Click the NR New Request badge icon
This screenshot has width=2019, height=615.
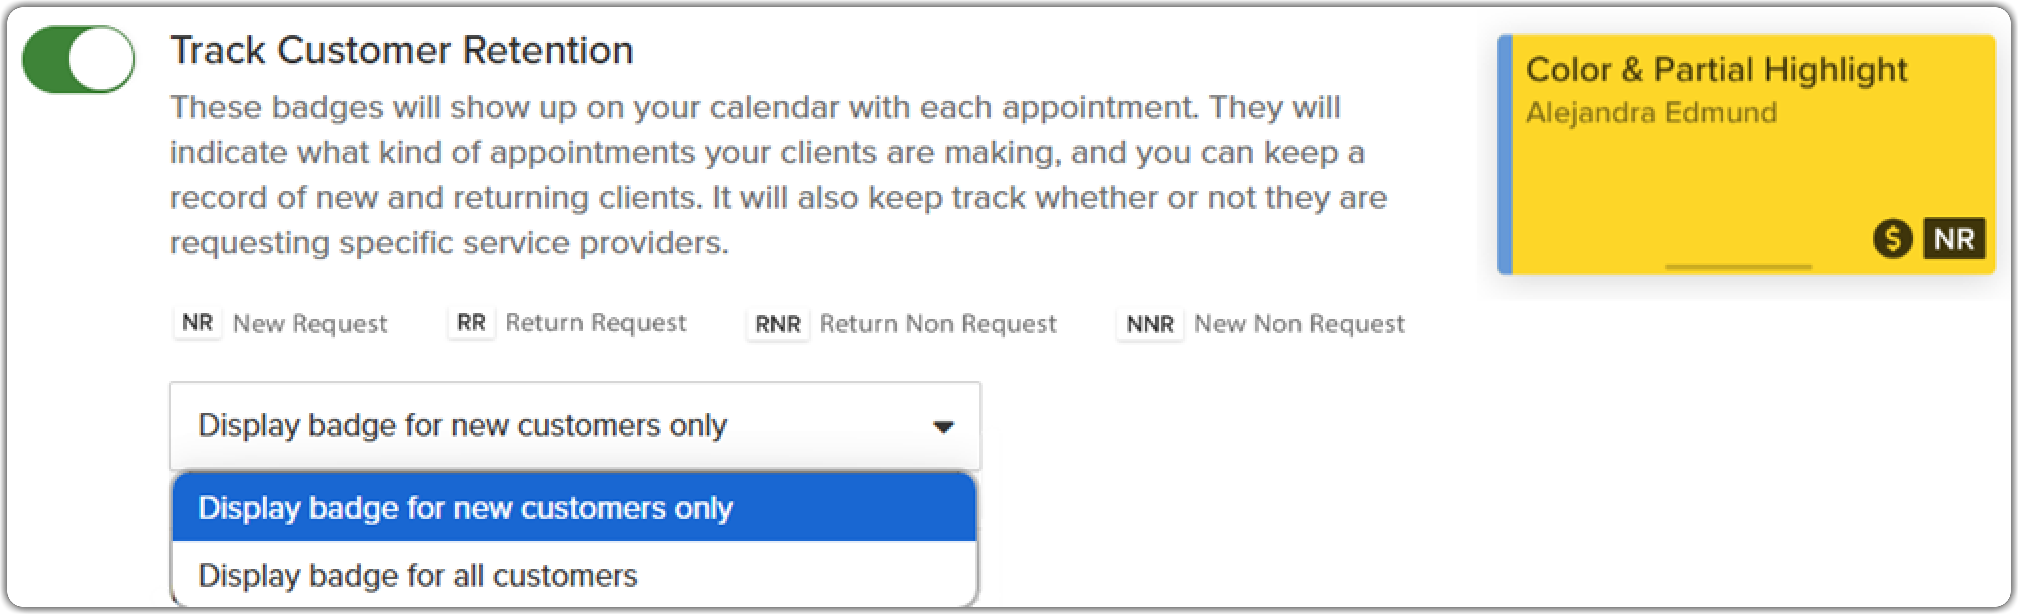pos(196,322)
